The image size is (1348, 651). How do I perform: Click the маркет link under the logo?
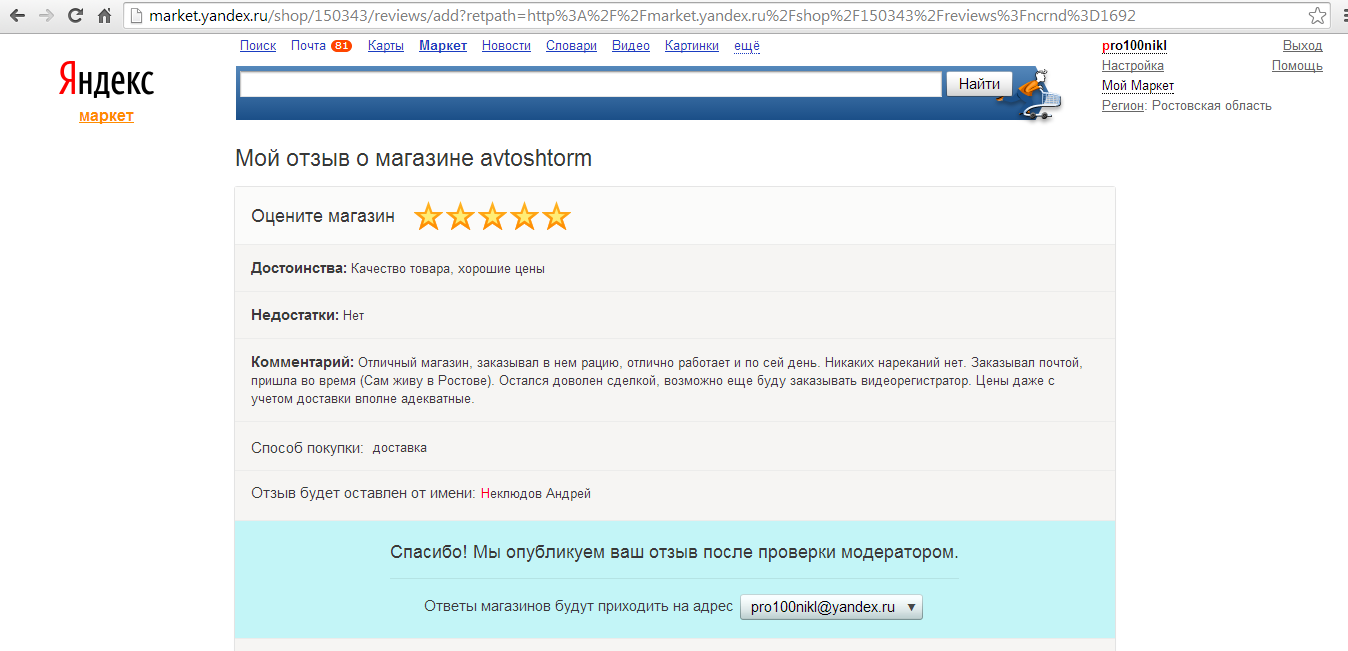point(106,116)
